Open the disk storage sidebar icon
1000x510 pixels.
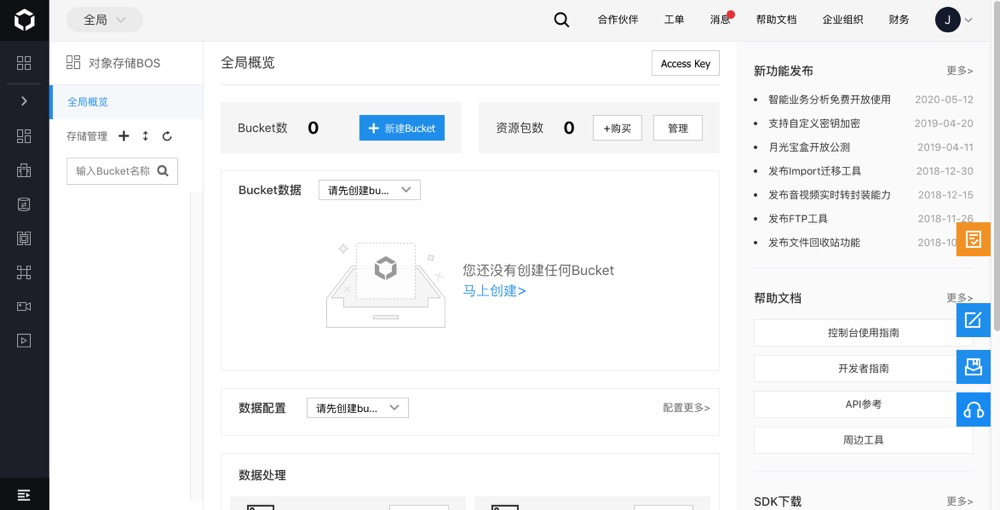[24, 204]
